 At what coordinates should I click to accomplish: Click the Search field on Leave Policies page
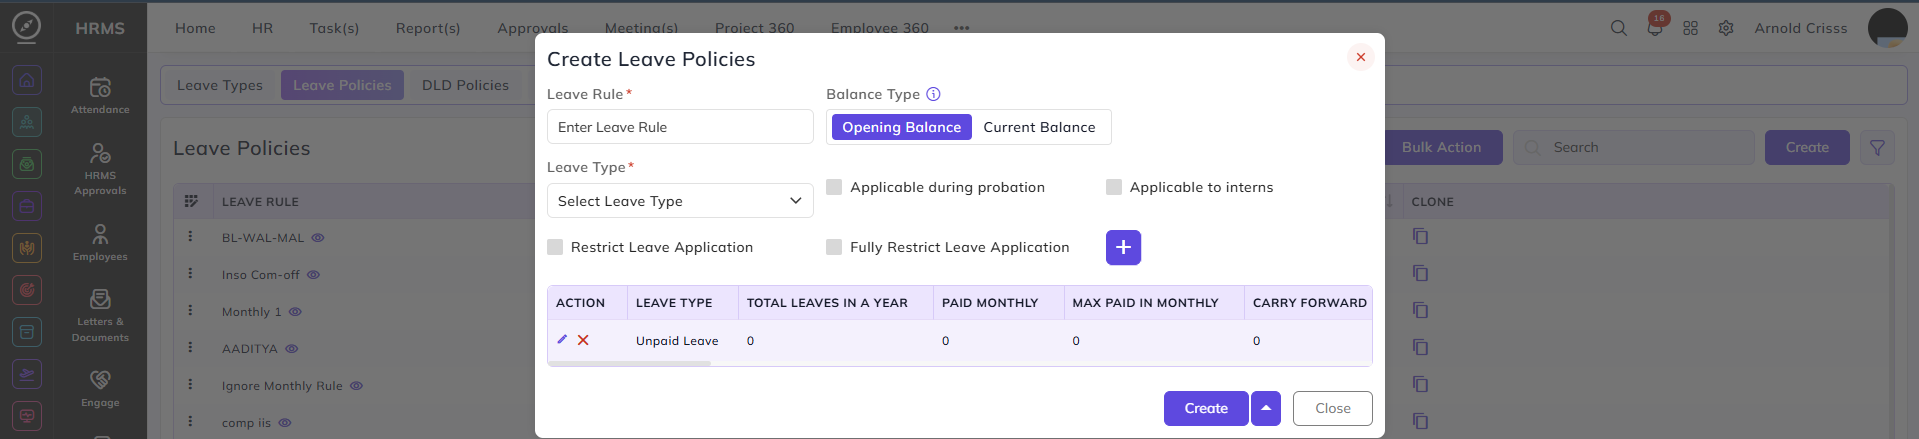pyautogui.click(x=1634, y=147)
